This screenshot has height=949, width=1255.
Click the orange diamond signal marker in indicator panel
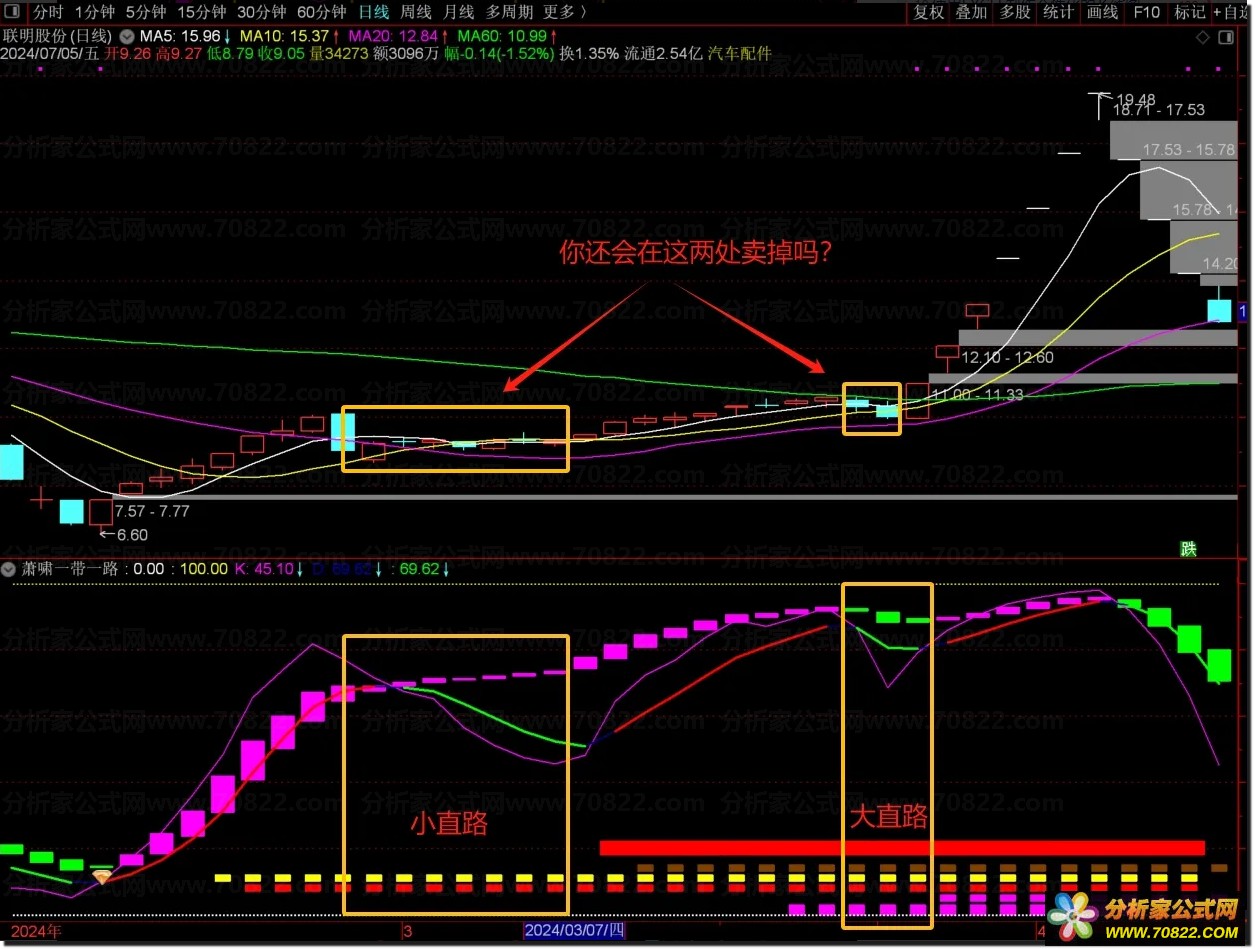101,876
